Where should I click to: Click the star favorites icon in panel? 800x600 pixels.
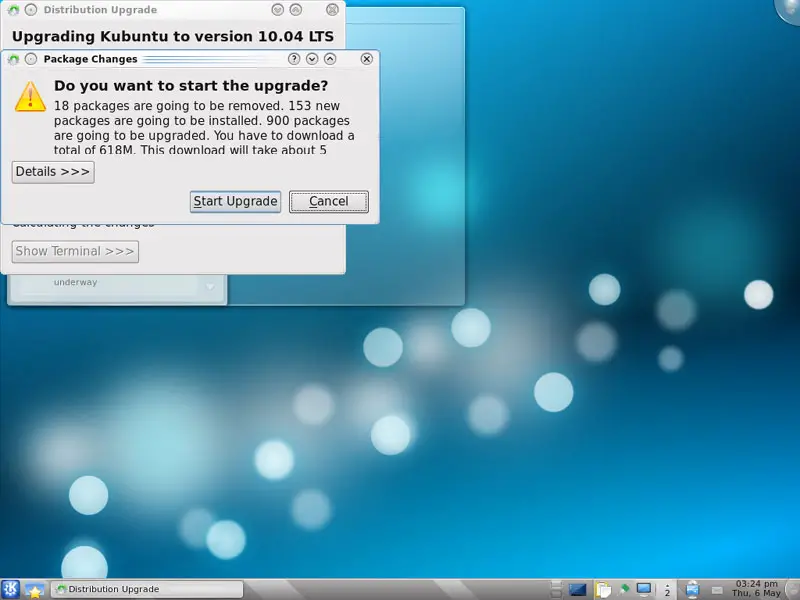(x=34, y=590)
